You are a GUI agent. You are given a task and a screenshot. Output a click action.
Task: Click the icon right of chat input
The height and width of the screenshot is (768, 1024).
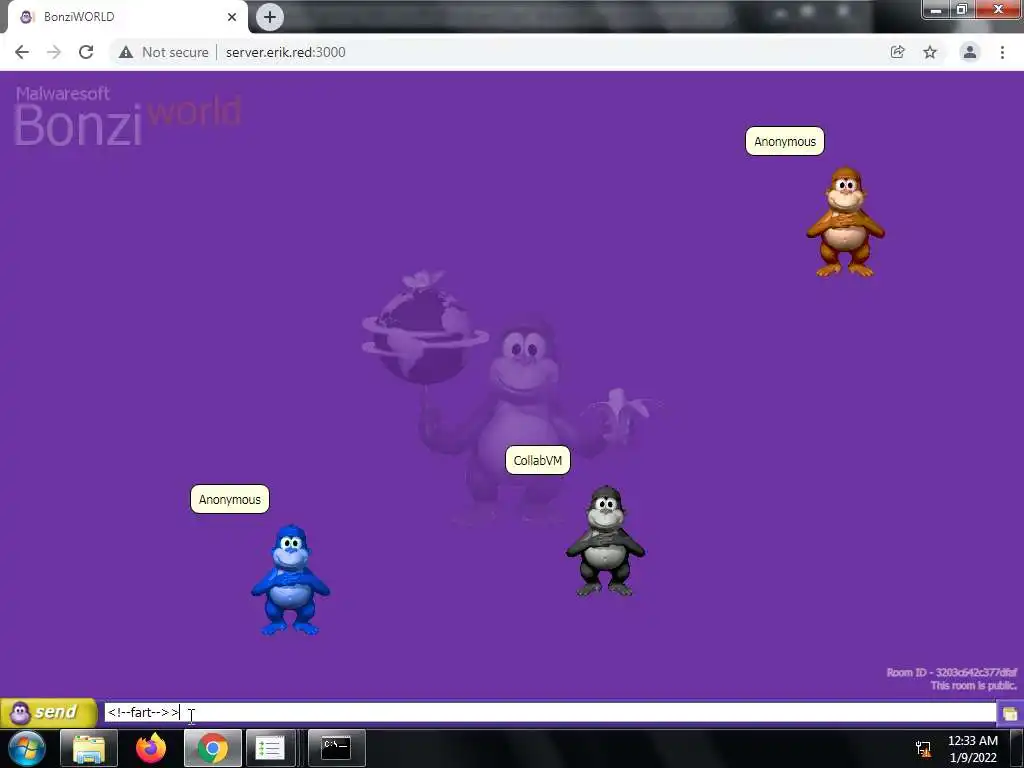(x=1010, y=713)
